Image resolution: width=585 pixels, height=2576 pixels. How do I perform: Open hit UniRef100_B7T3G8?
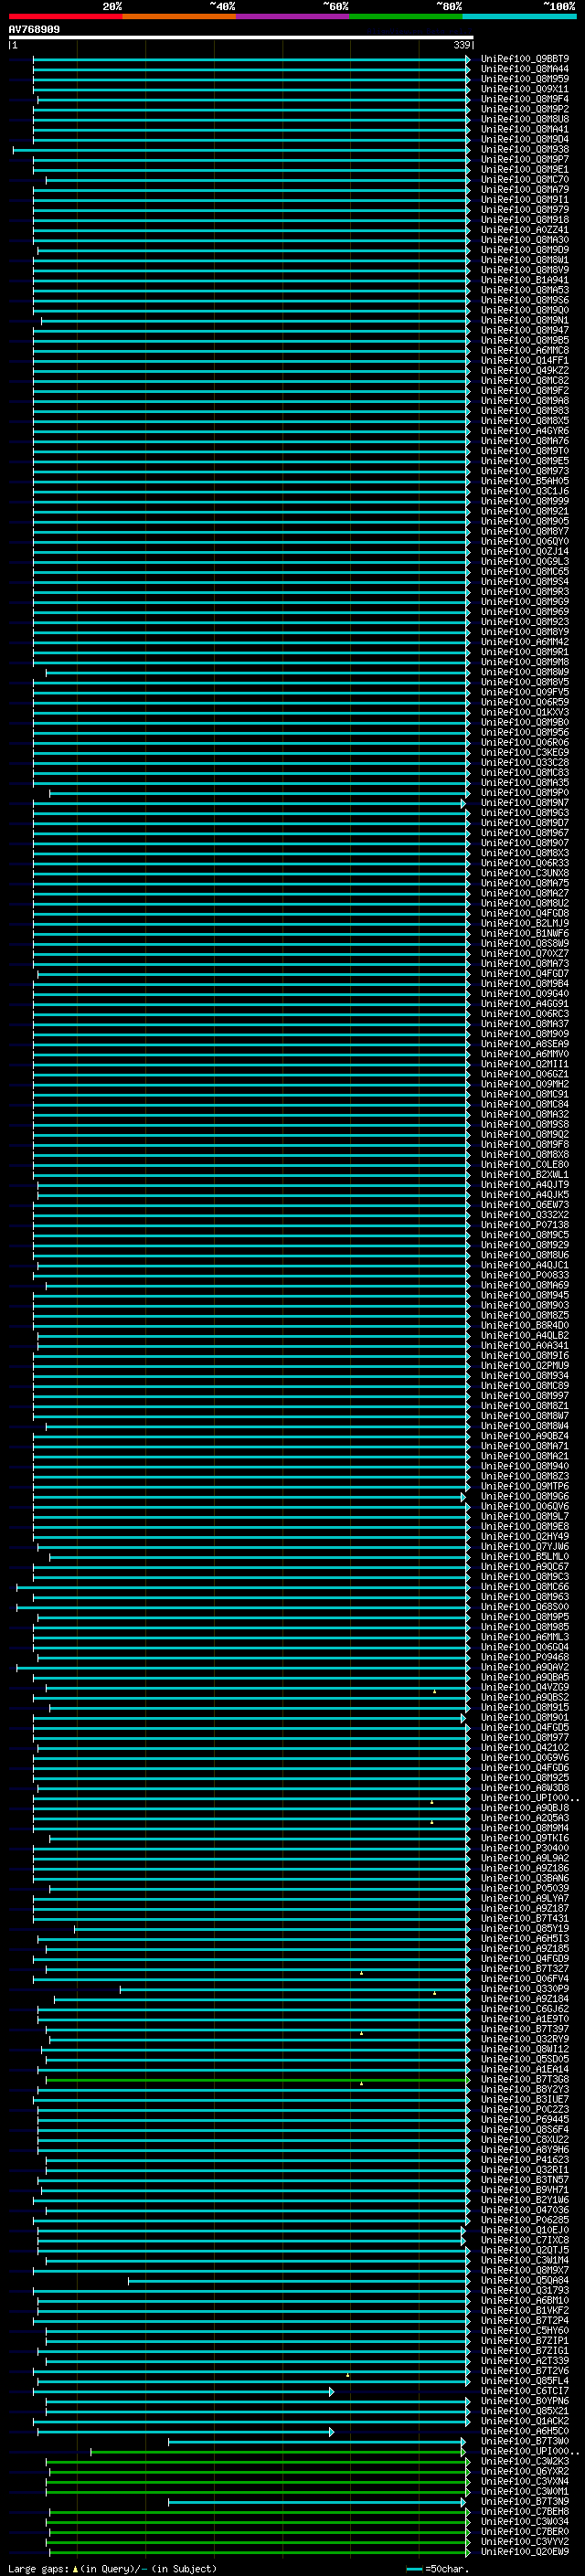click(524, 2080)
